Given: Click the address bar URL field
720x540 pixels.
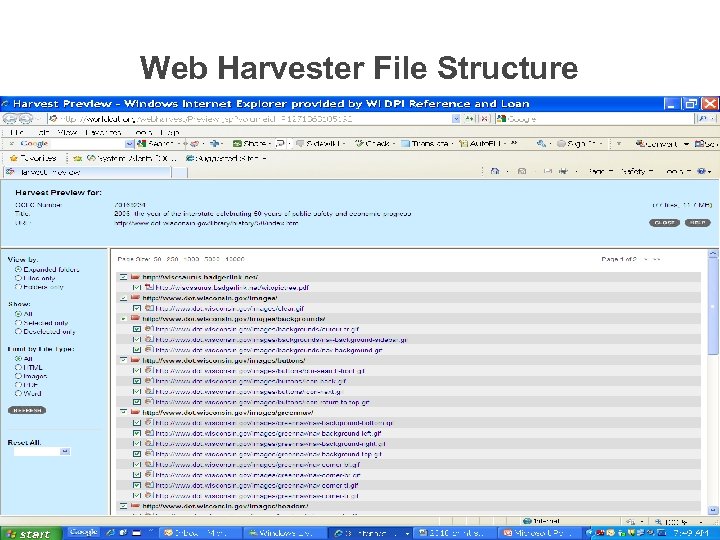Looking at the screenshot, I should [x=249, y=119].
